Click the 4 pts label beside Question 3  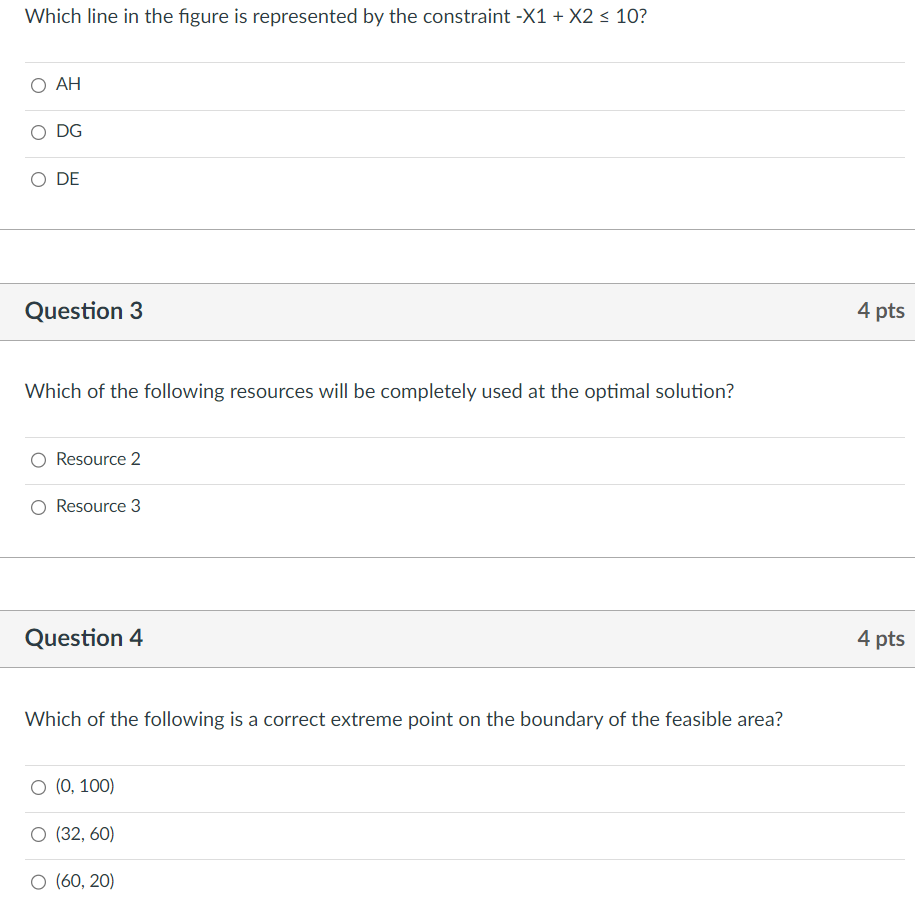[x=881, y=311]
